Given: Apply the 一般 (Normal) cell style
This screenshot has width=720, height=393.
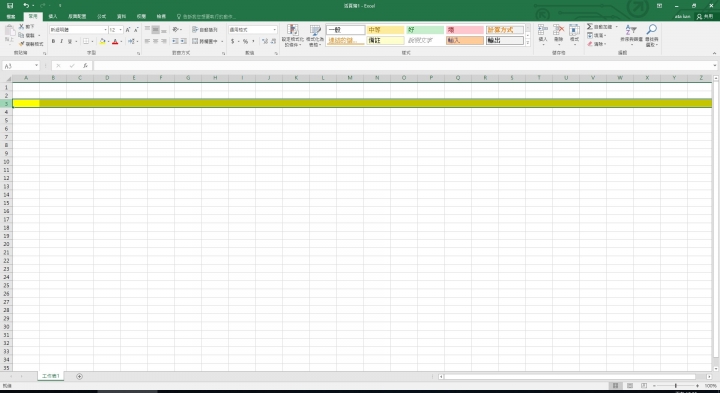Looking at the screenshot, I should [345, 30].
